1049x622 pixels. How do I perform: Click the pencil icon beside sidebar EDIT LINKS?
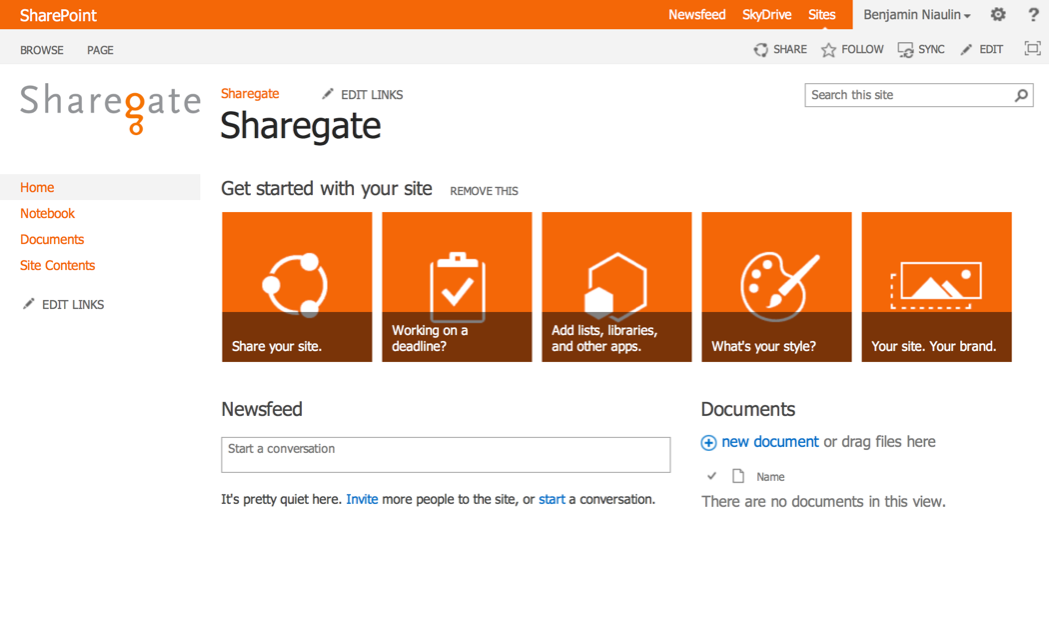click(x=28, y=304)
